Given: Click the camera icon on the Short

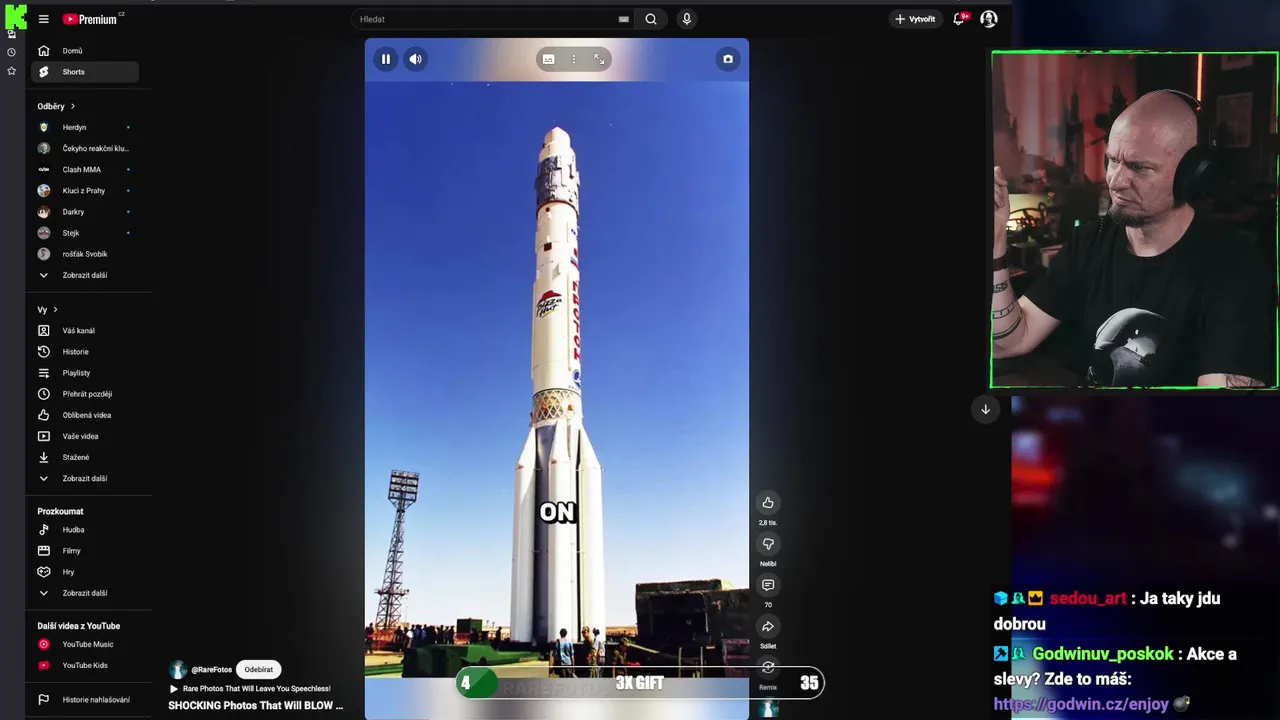Looking at the screenshot, I should click(728, 59).
